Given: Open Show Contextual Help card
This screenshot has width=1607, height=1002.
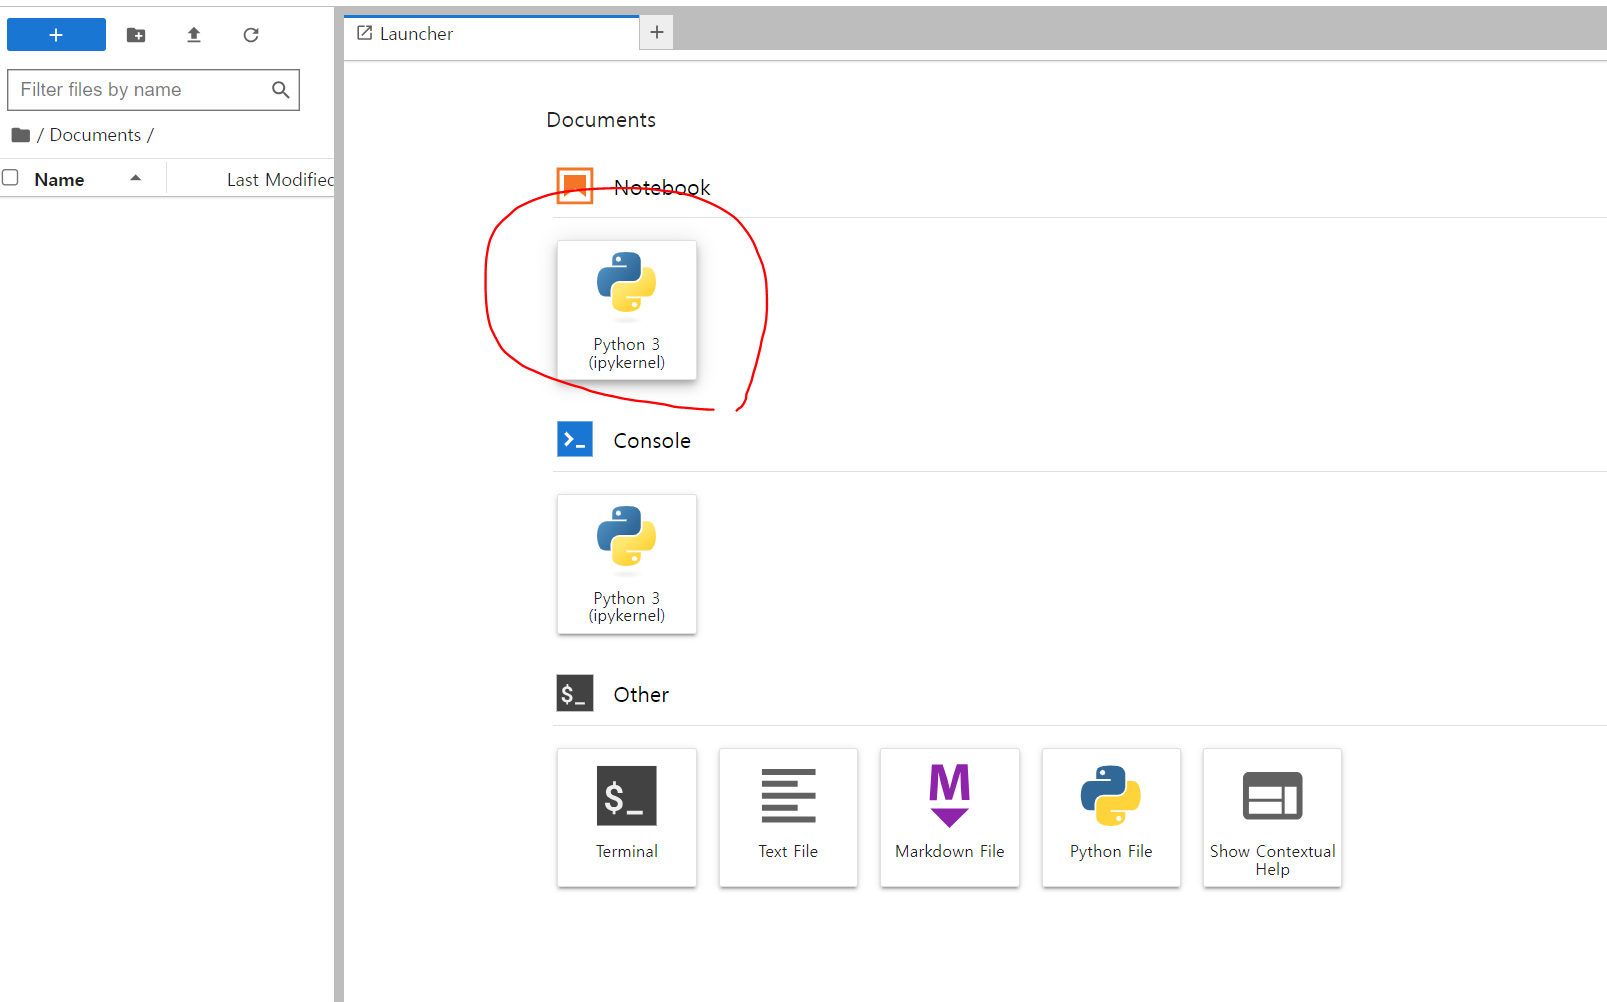Looking at the screenshot, I should (x=1272, y=818).
